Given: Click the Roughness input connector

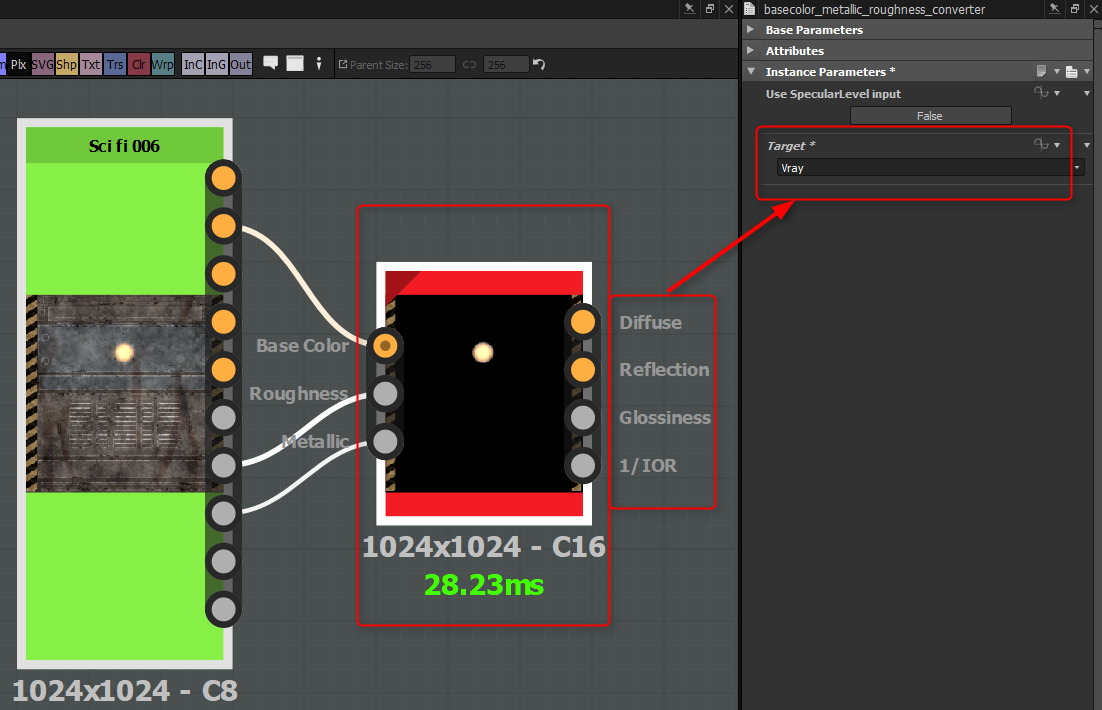Looking at the screenshot, I should point(385,393).
